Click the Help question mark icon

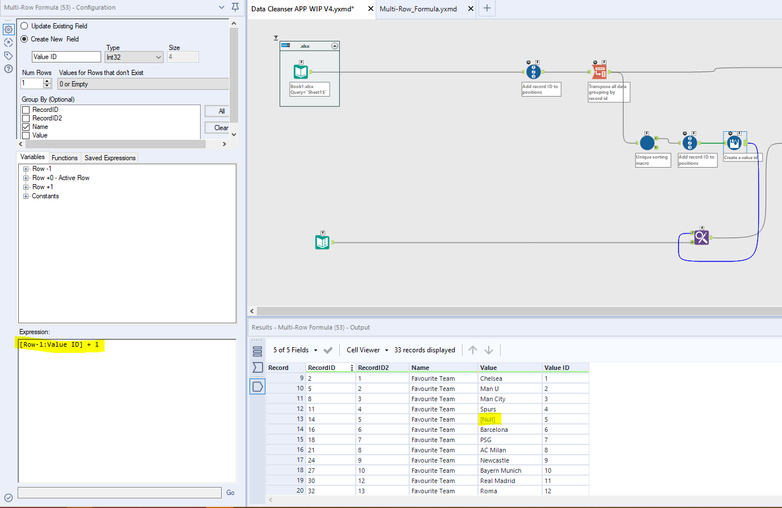8,69
